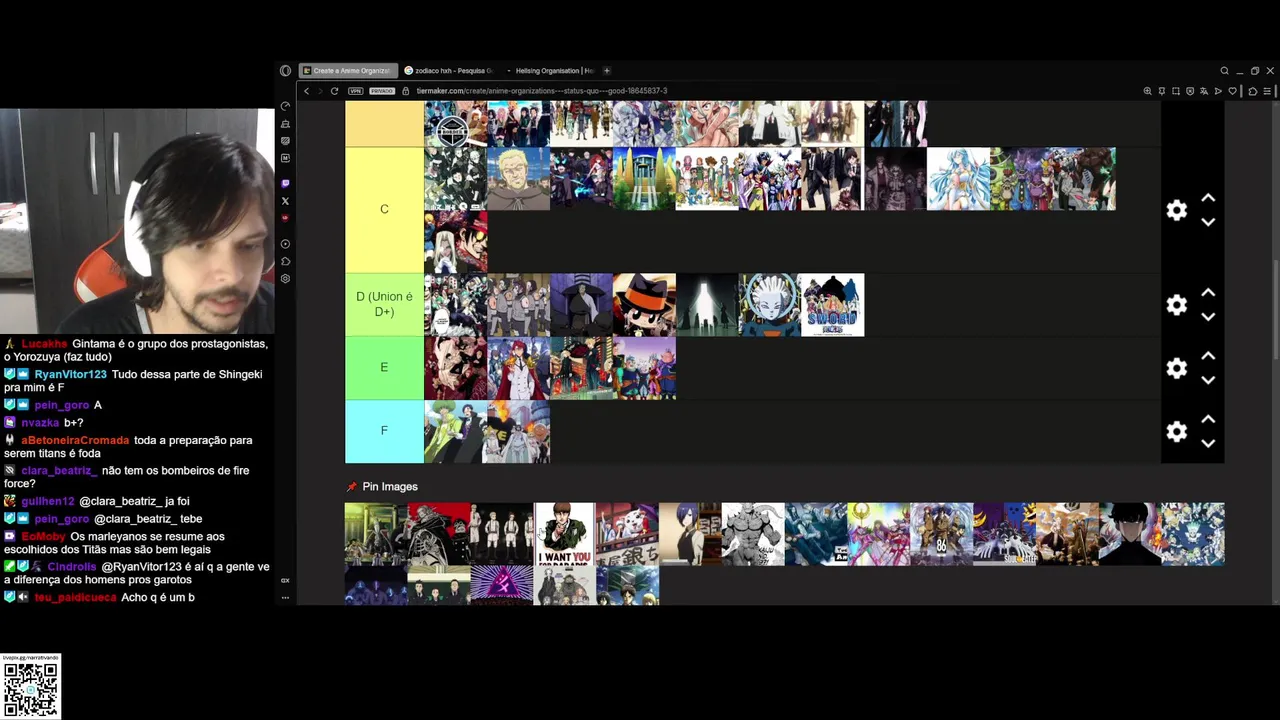
Task: Open page zoom control in address bar
Action: [1148, 91]
